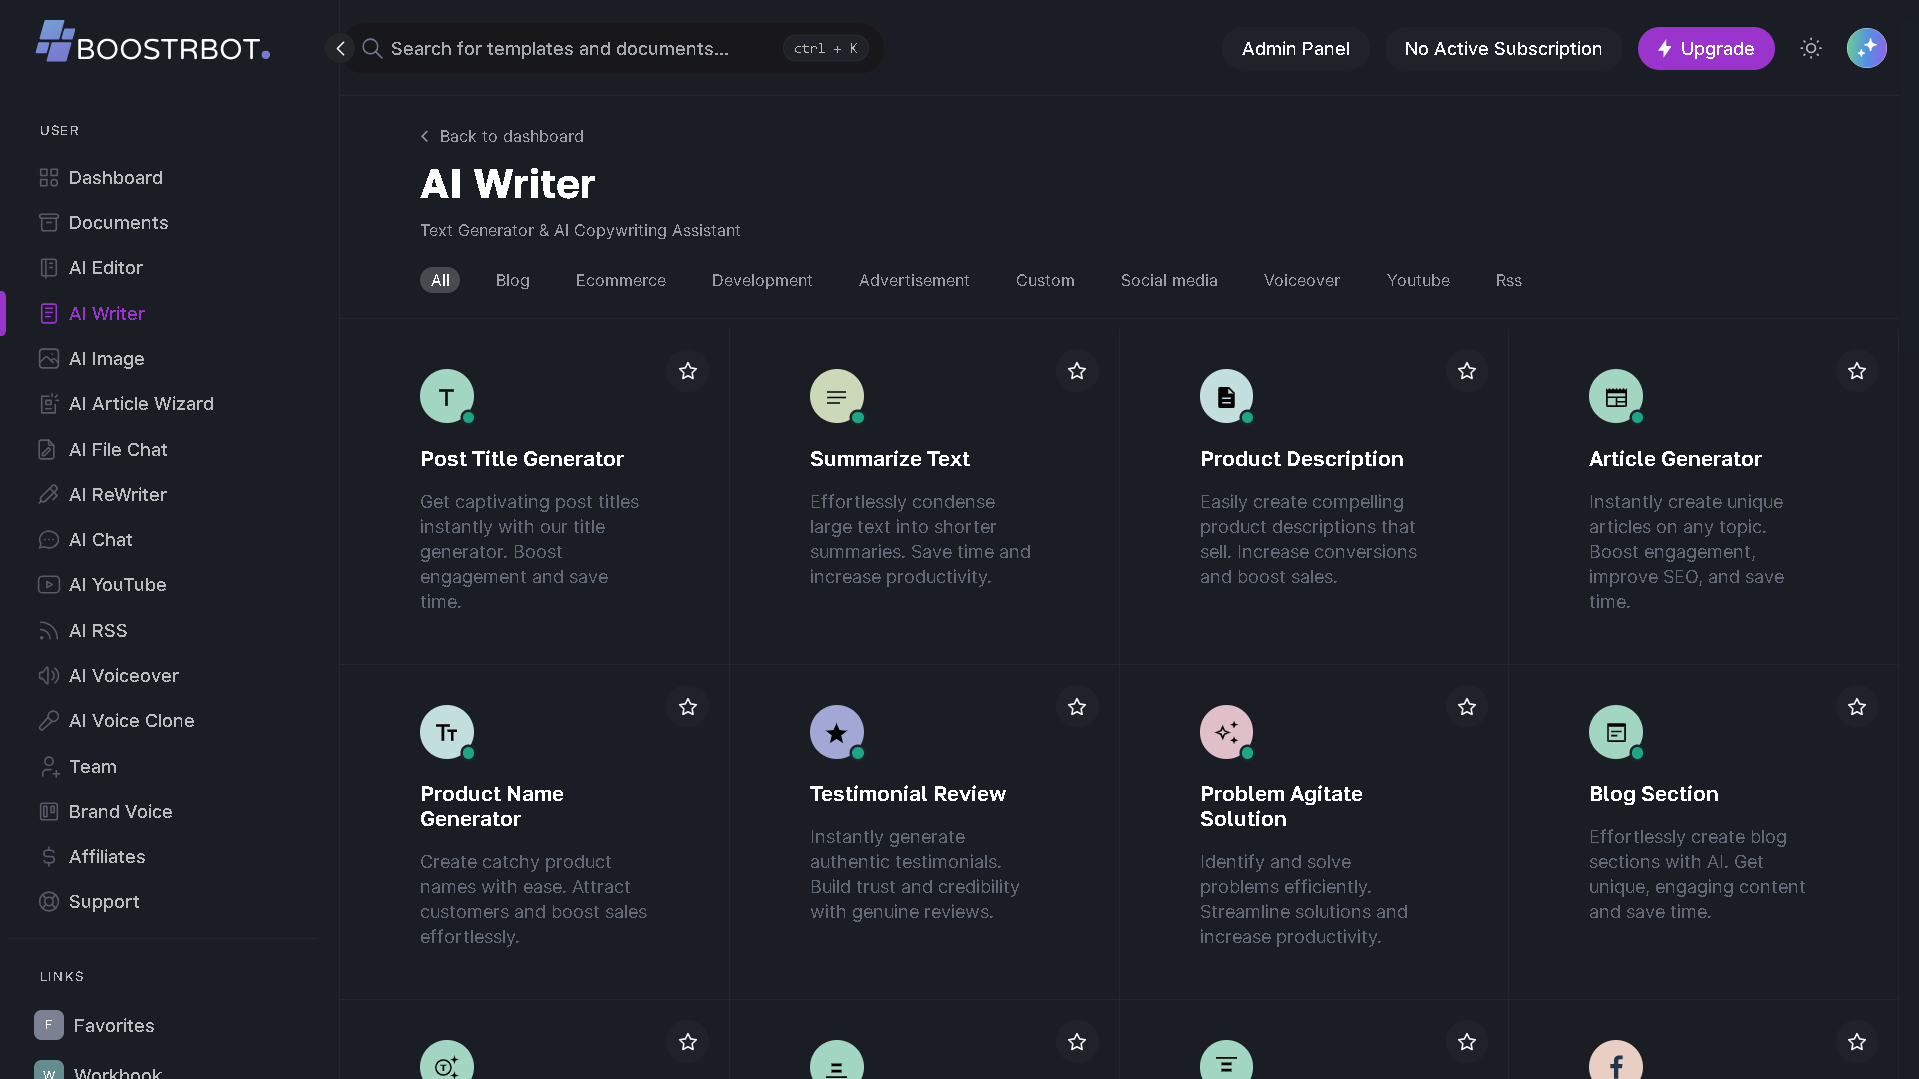This screenshot has width=1919, height=1079.
Task: Open Product Description template icon
Action: pyautogui.click(x=1226, y=397)
